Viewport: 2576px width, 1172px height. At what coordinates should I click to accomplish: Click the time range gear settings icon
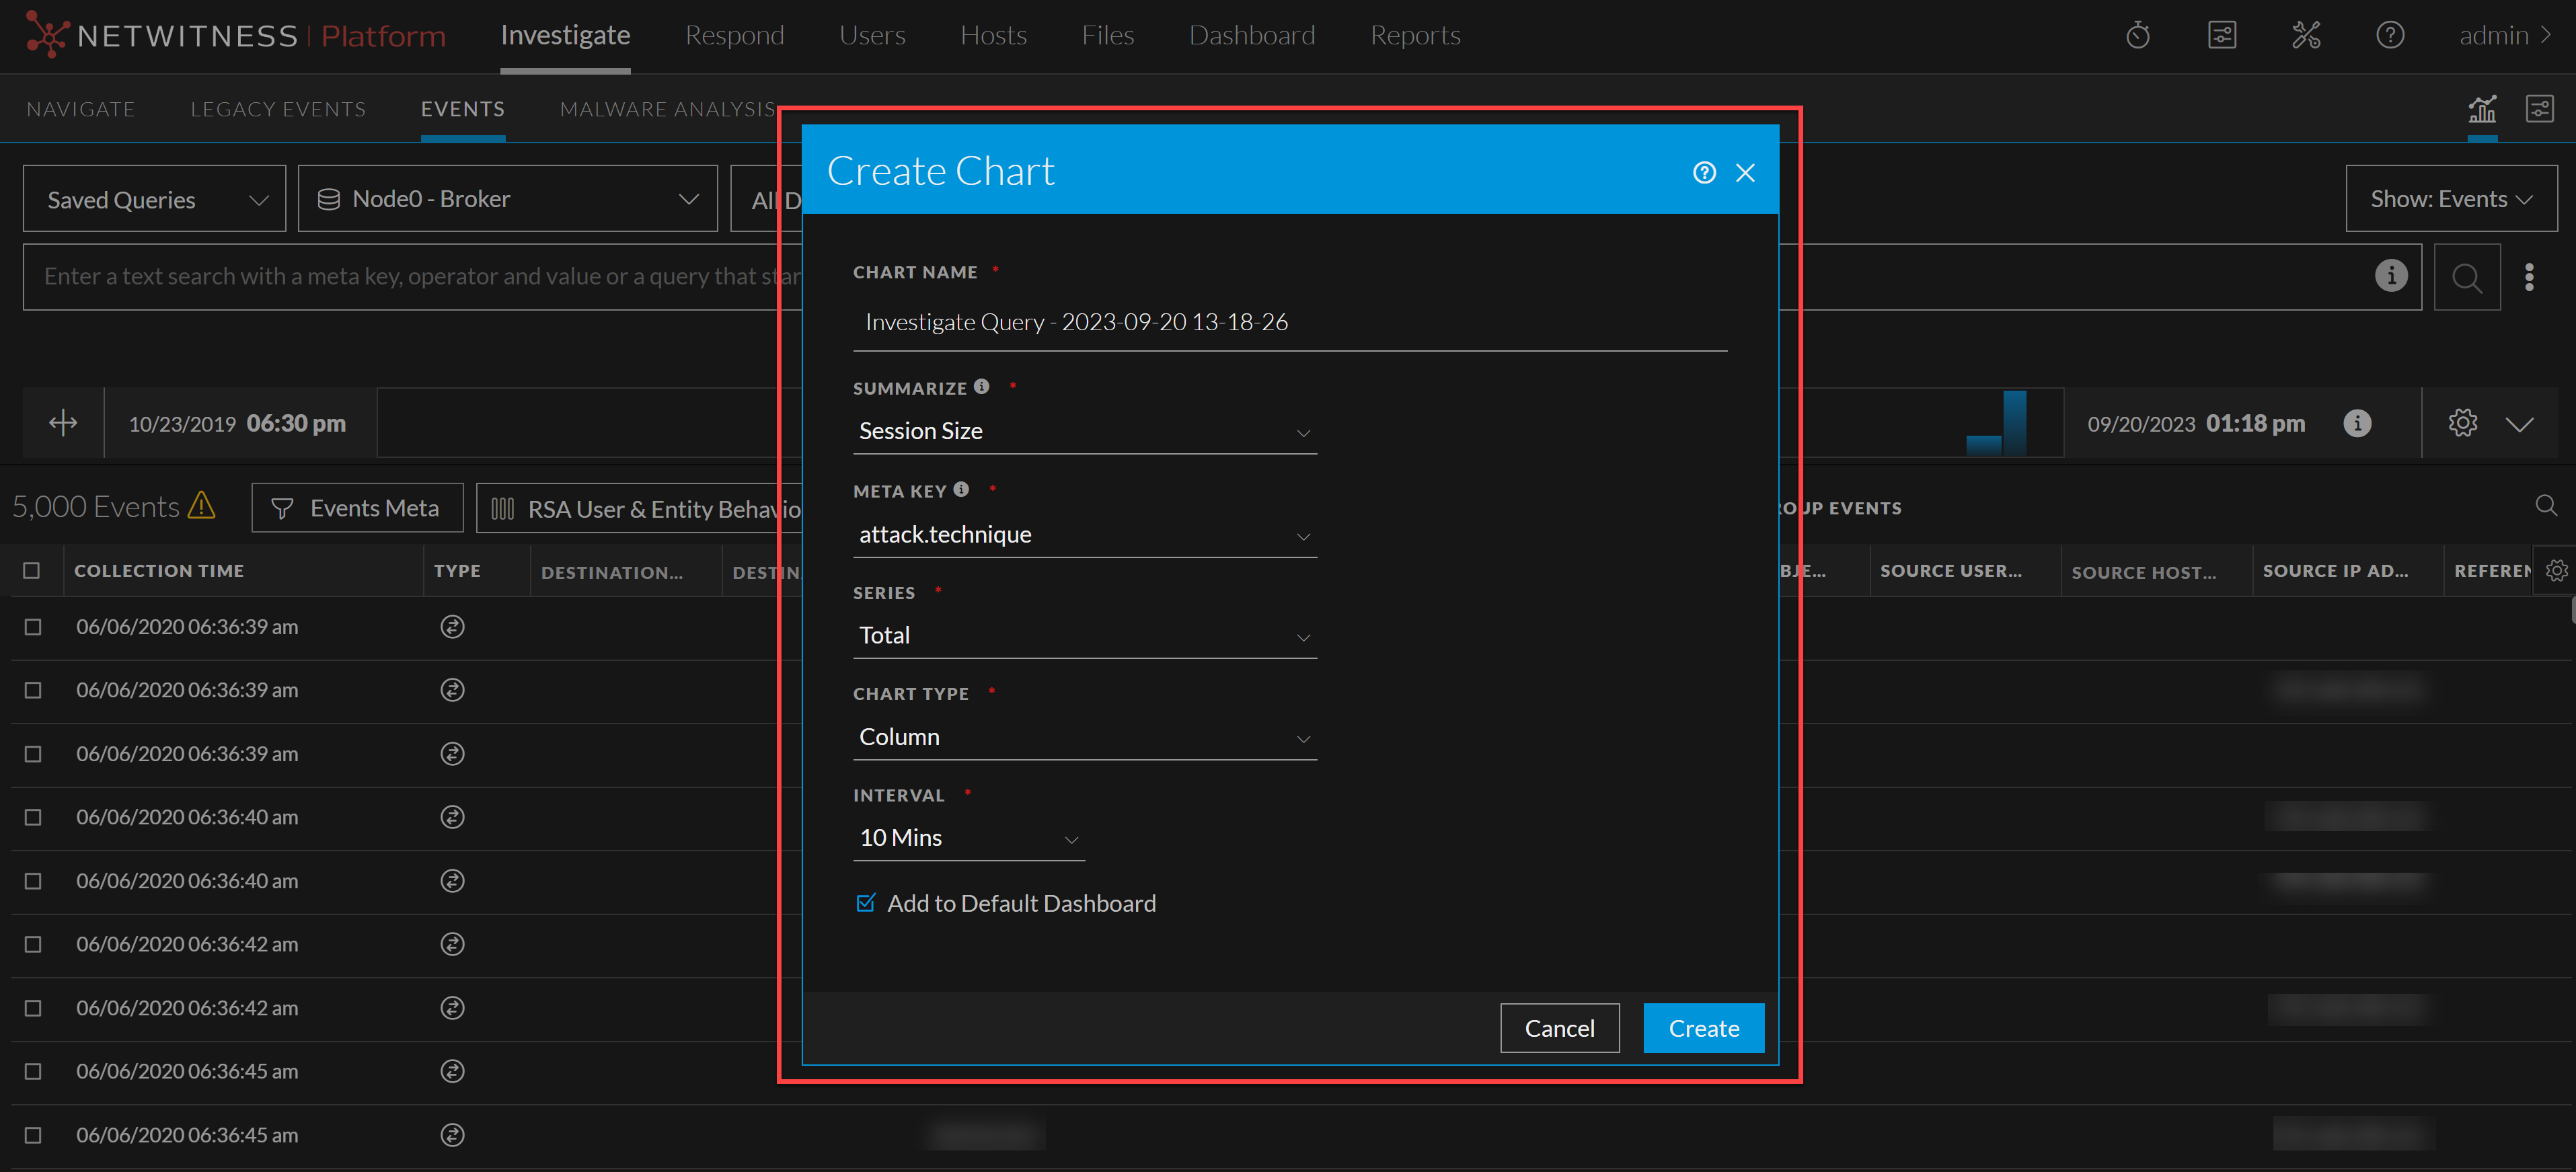click(x=2462, y=423)
